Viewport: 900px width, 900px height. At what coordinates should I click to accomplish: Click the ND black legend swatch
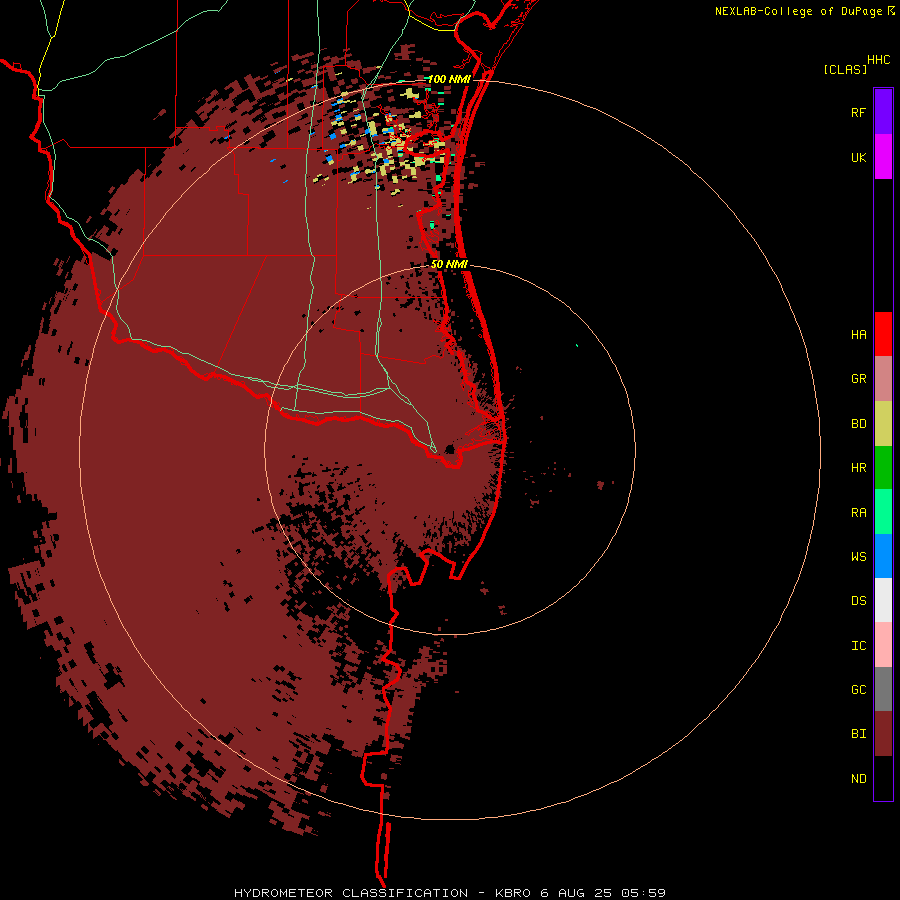click(x=883, y=778)
